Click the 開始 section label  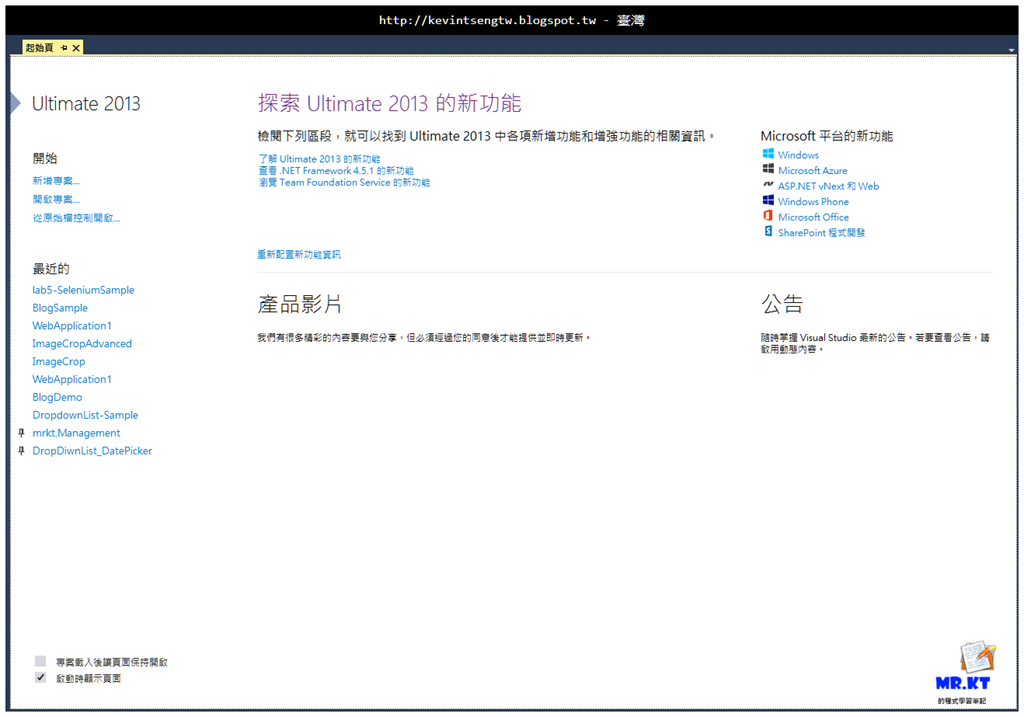click(45, 158)
